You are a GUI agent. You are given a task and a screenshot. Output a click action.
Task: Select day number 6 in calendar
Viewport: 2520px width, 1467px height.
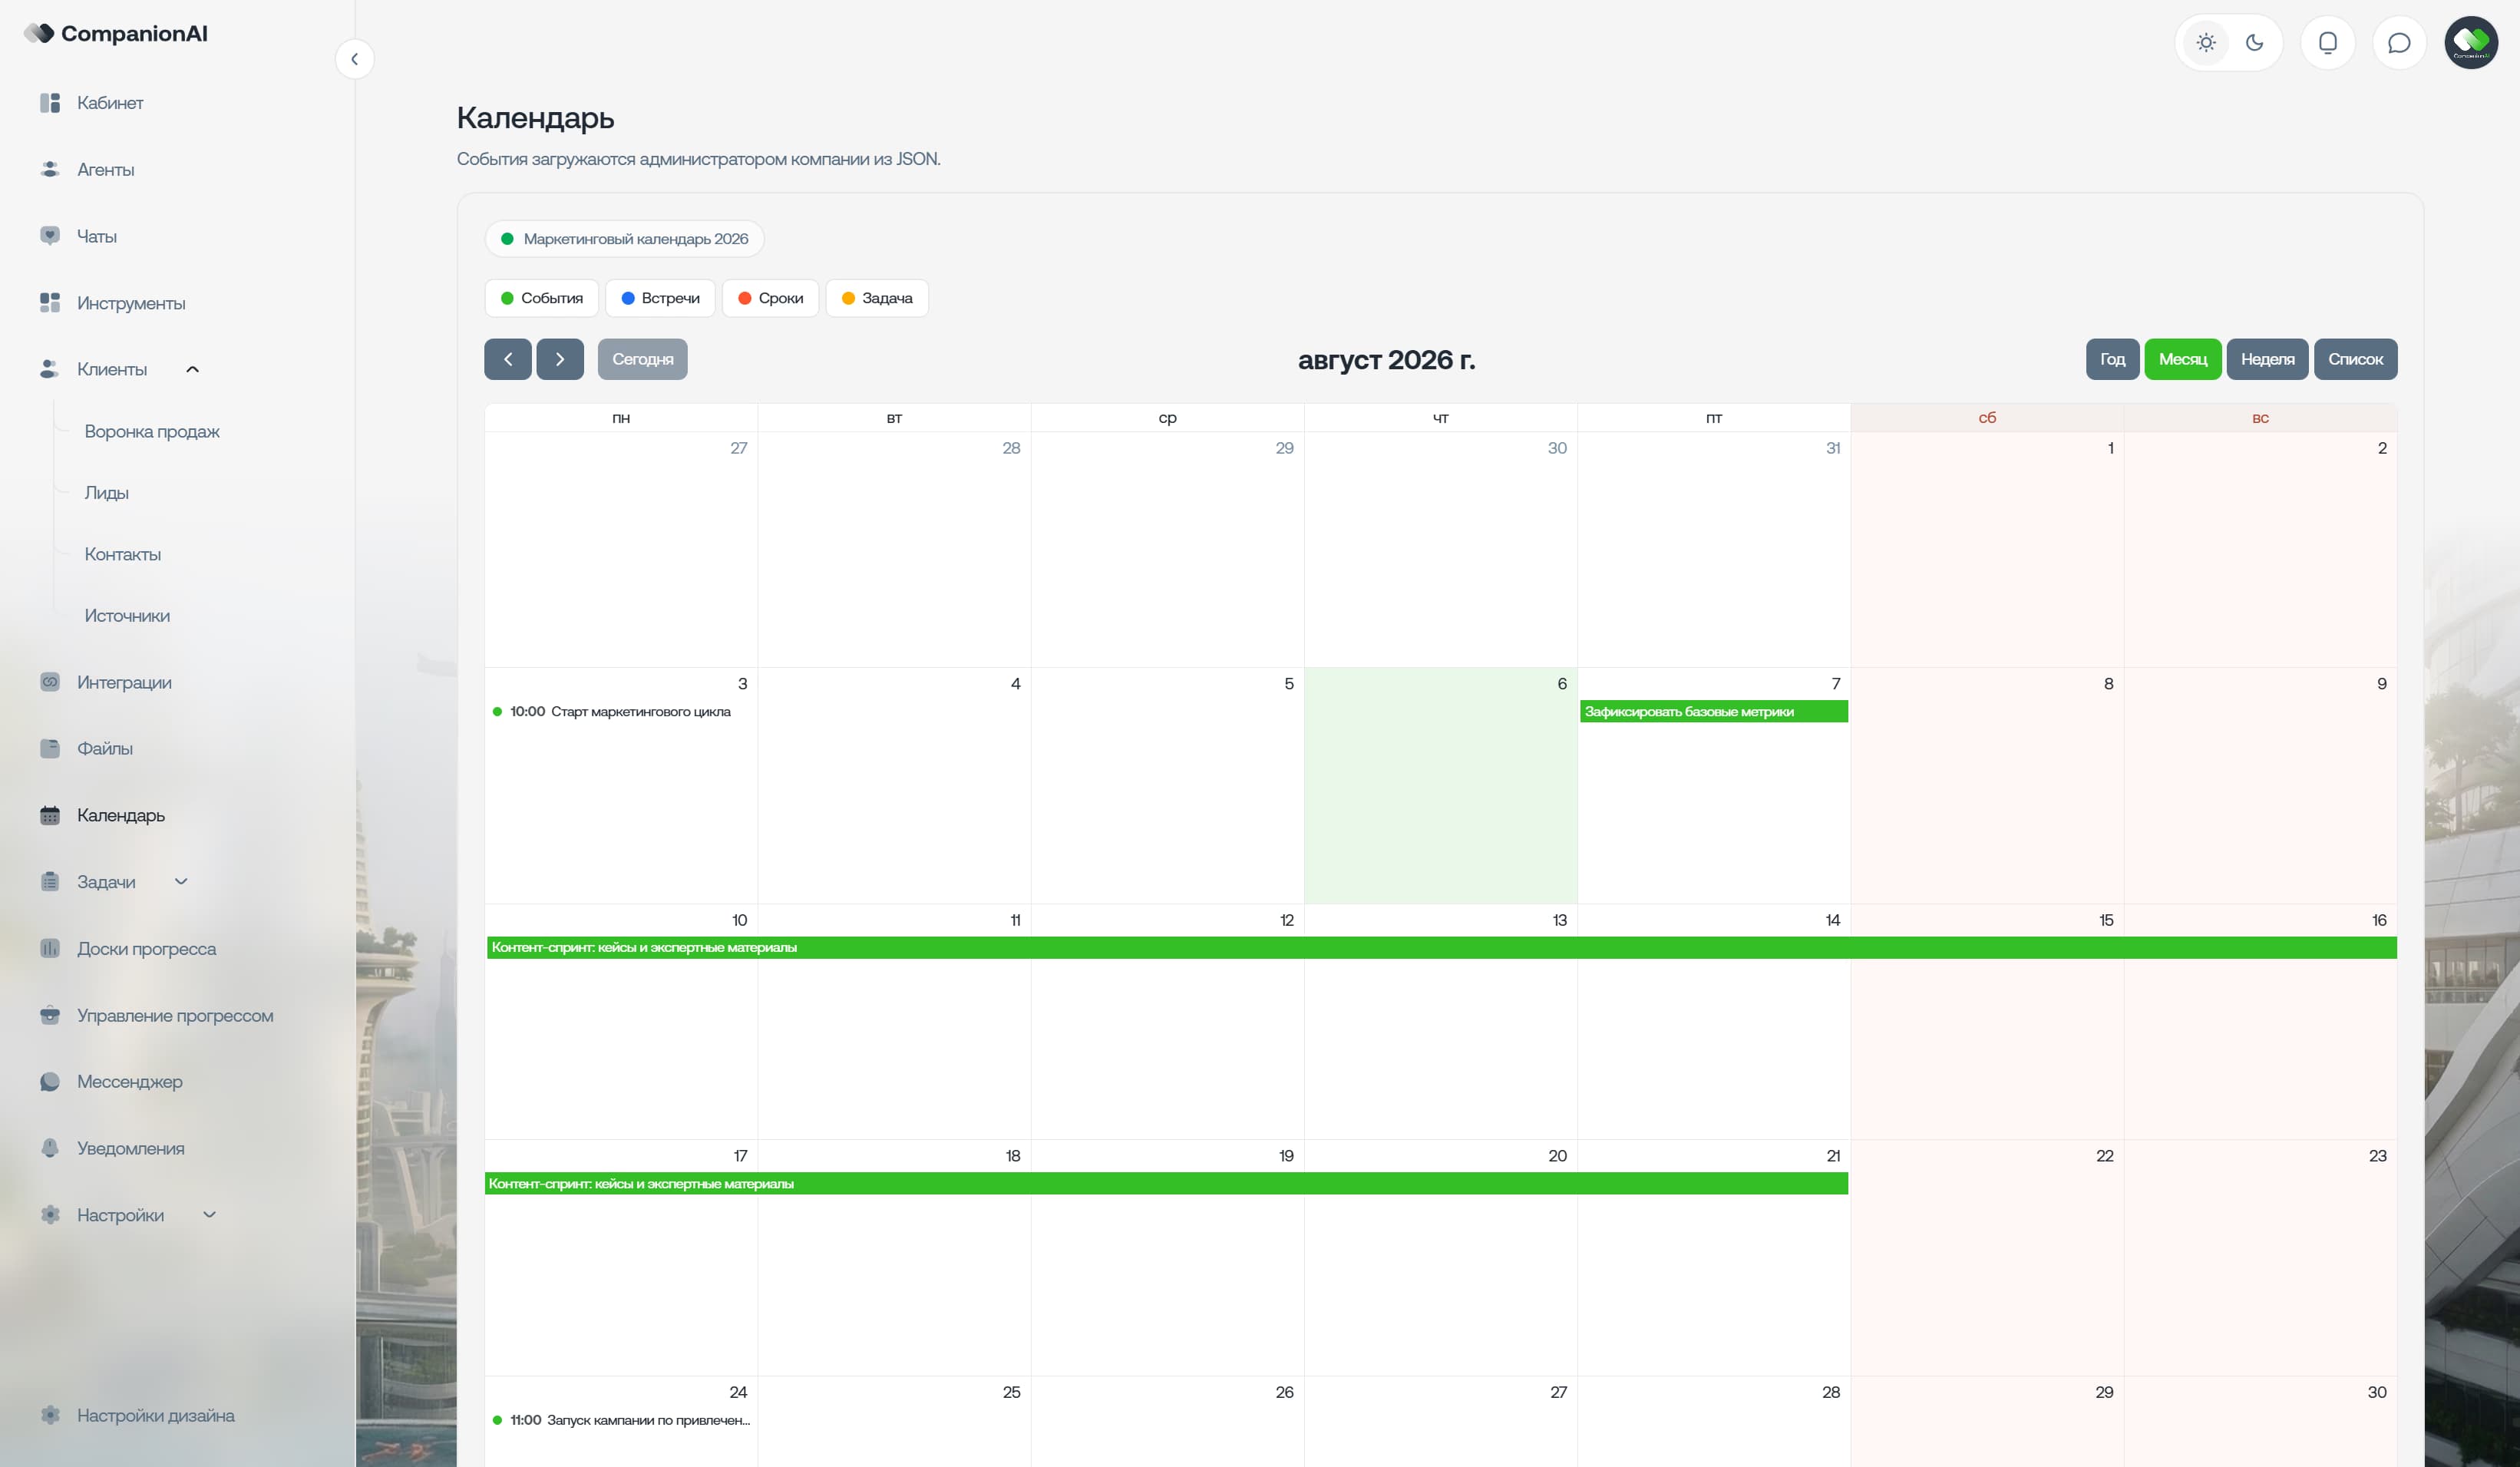click(1562, 684)
